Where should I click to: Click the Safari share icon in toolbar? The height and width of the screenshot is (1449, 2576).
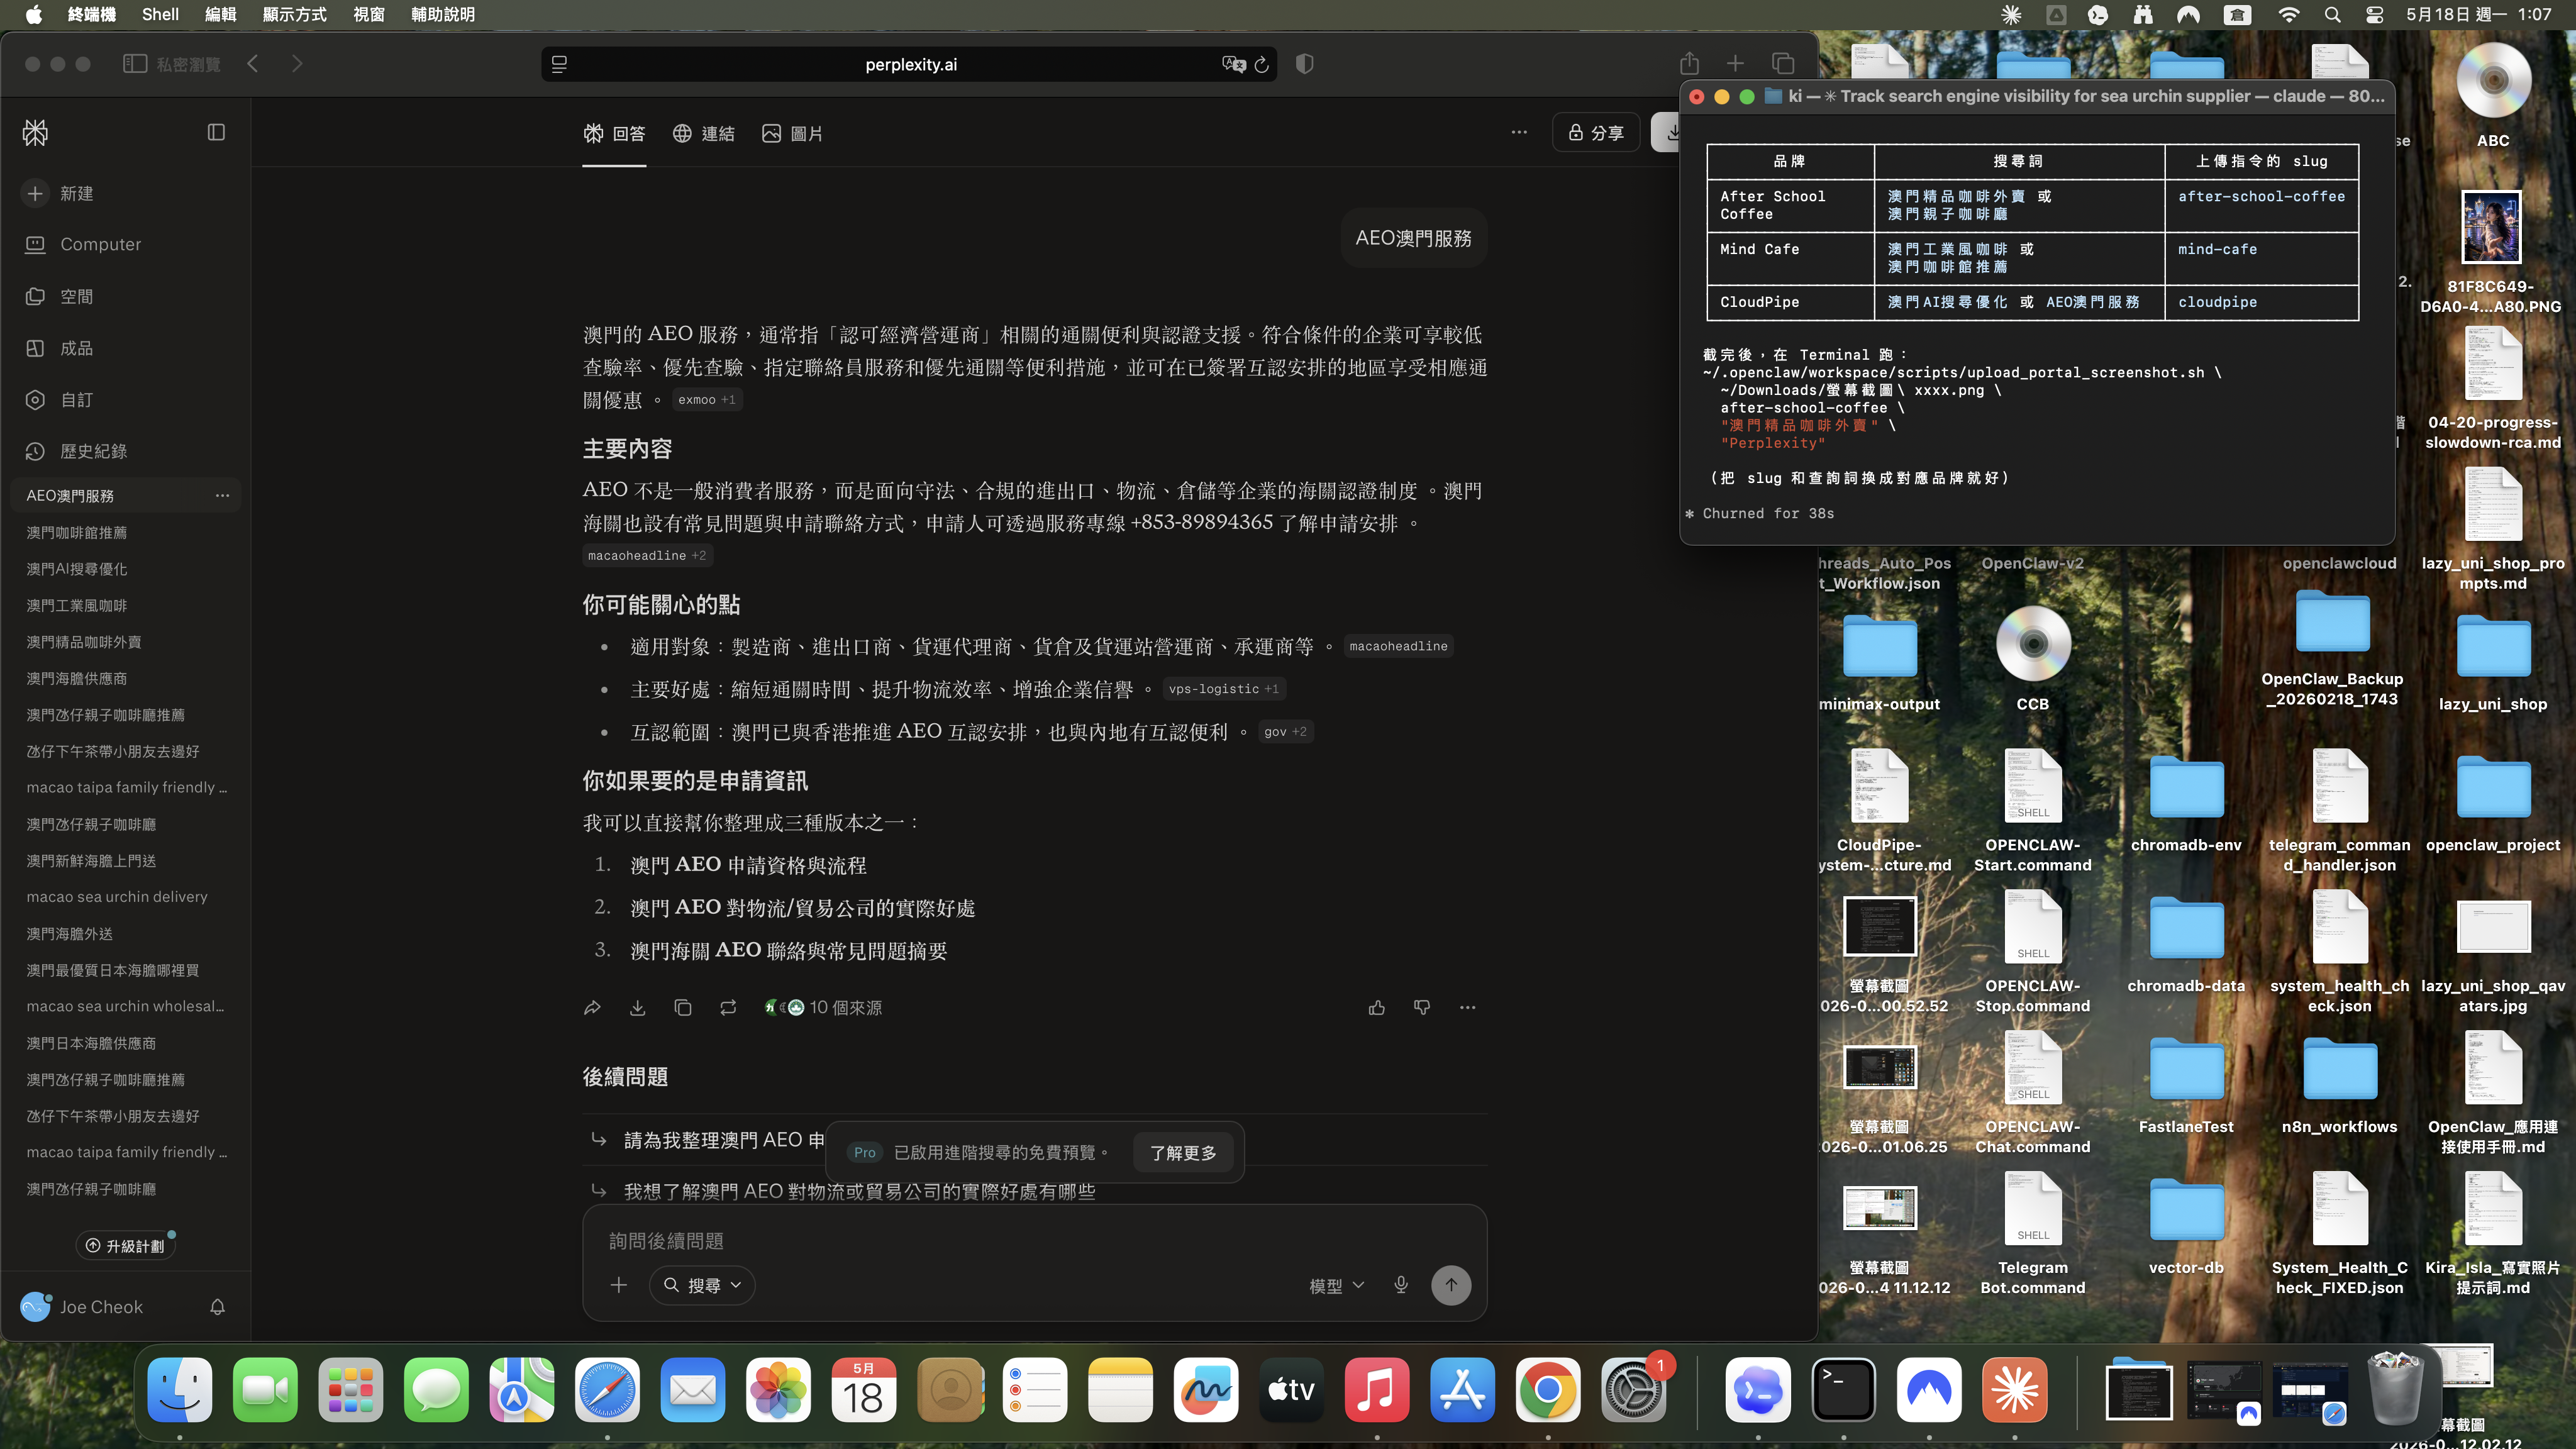(1690, 64)
